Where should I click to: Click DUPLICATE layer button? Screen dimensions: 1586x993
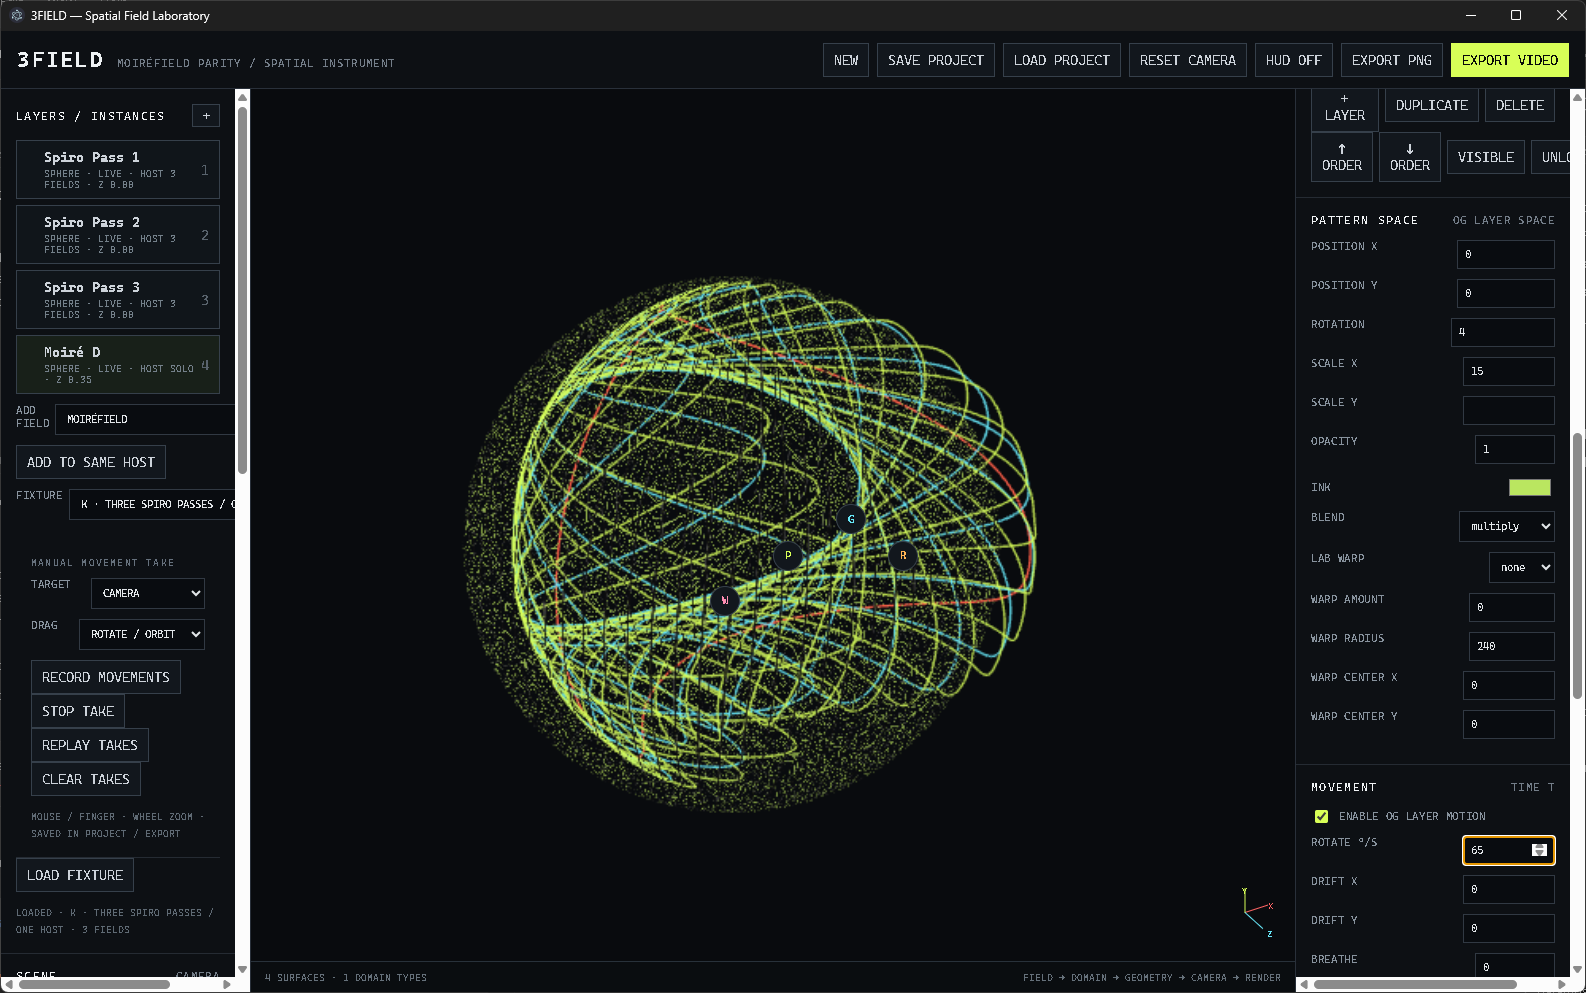[1431, 105]
